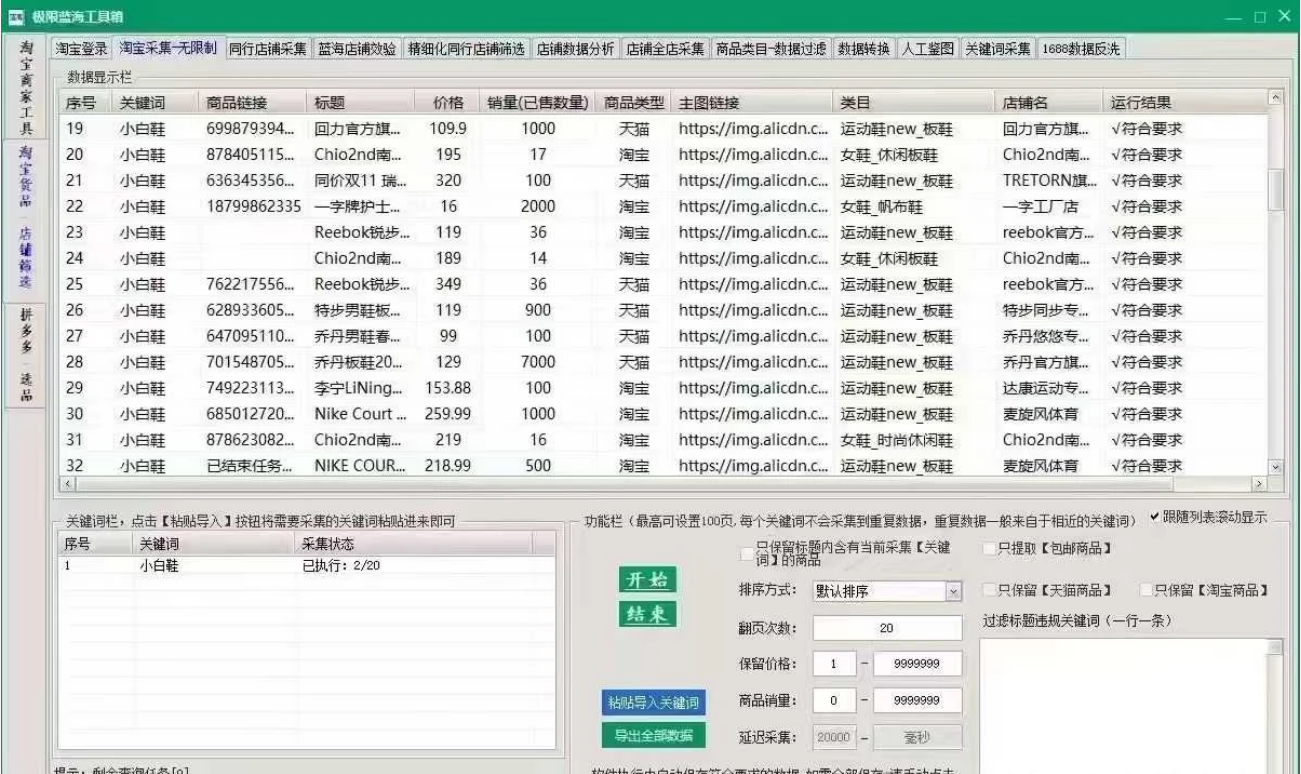Enable the 只保留【淘宝商品】 filter
Viewport: 1301px width, 774px height.
click(x=1146, y=588)
